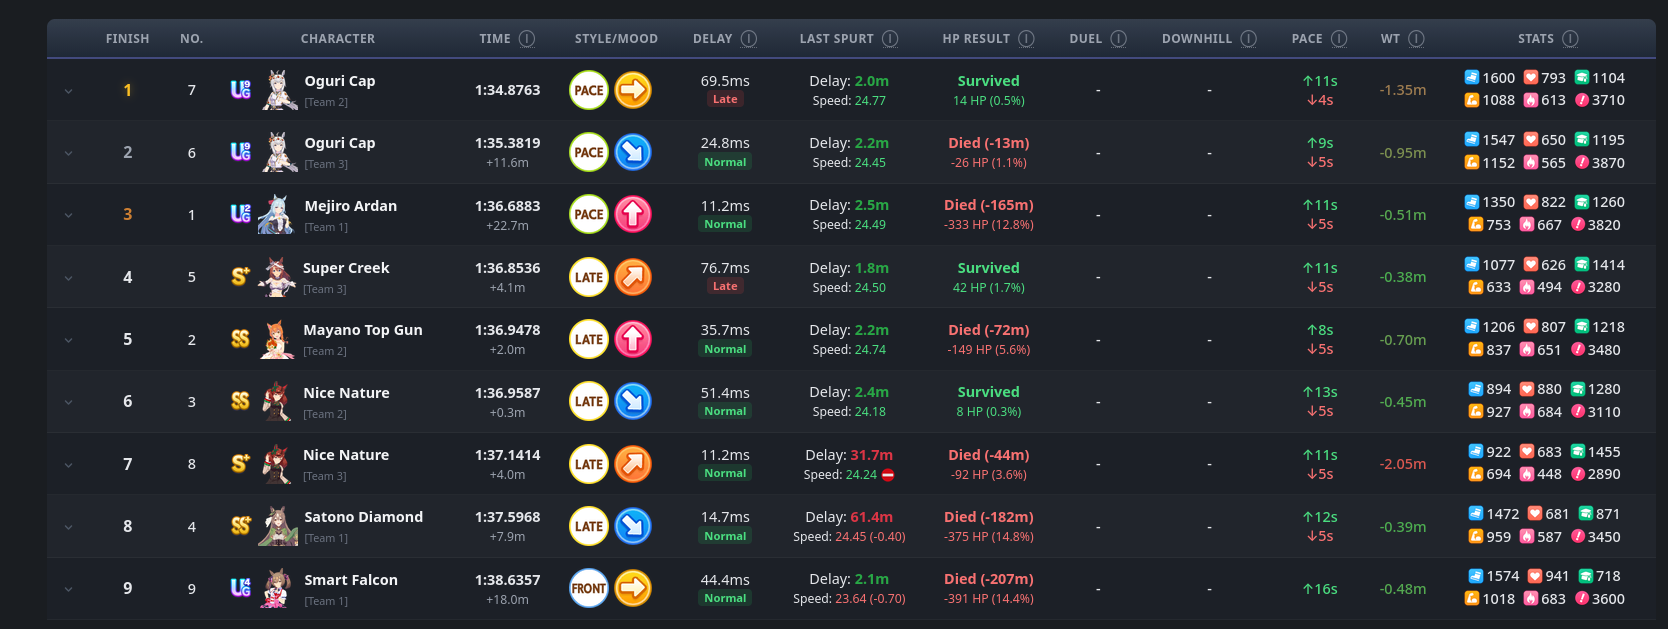This screenshot has width=1668, height=629.
Task: Click finish position 3 for Mejiro Ardan
Action: [127, 214]
